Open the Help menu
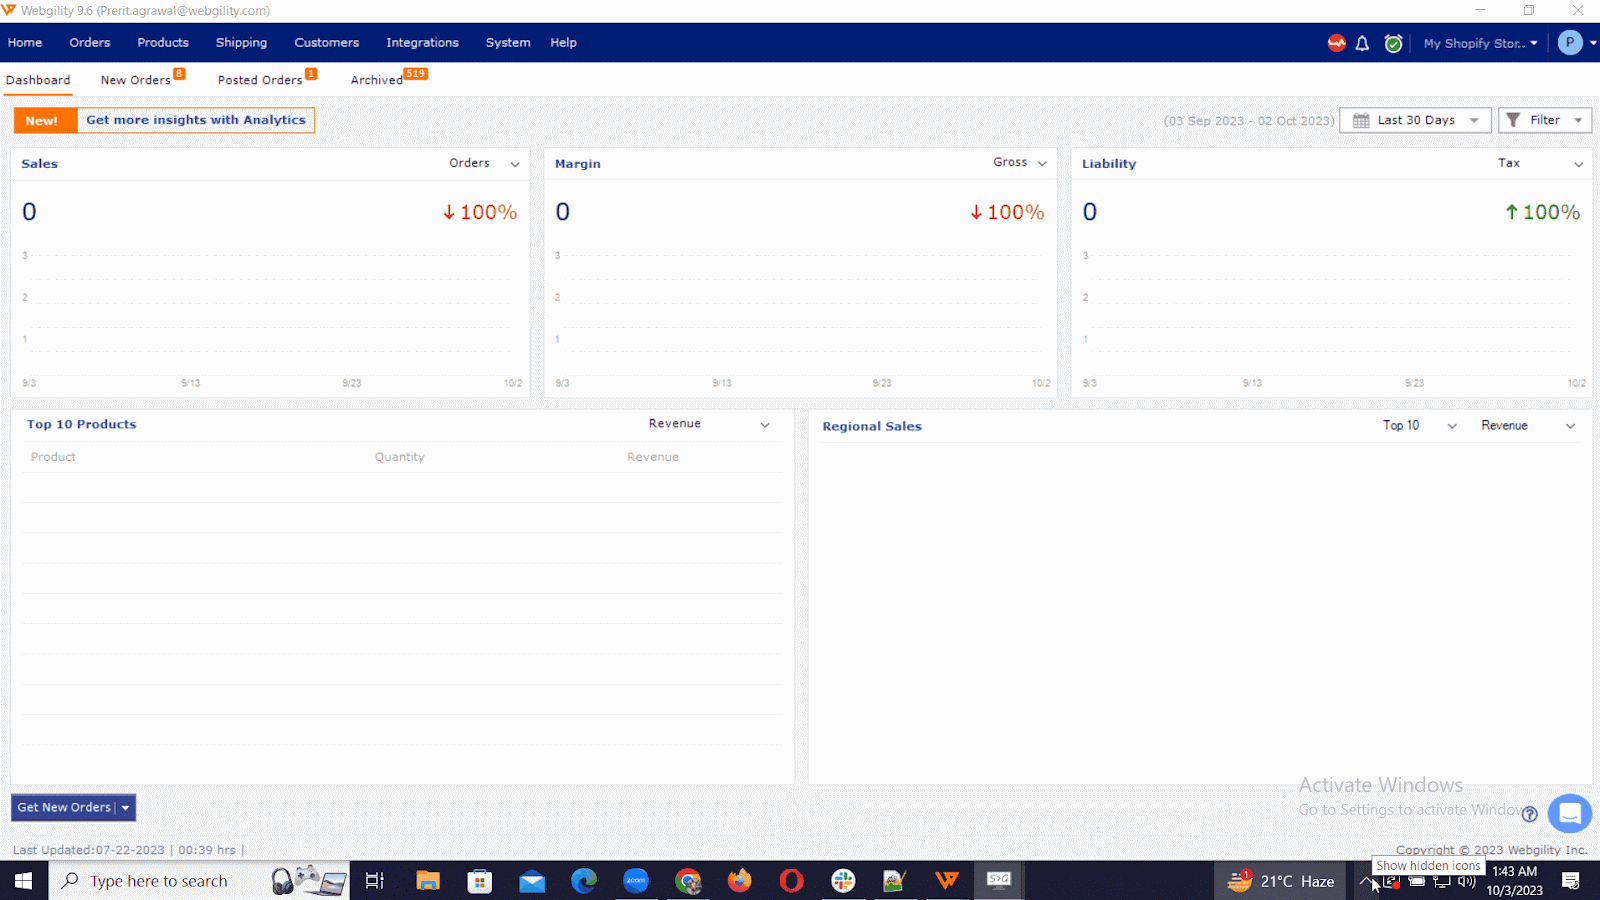 click(x=563, y=43)
